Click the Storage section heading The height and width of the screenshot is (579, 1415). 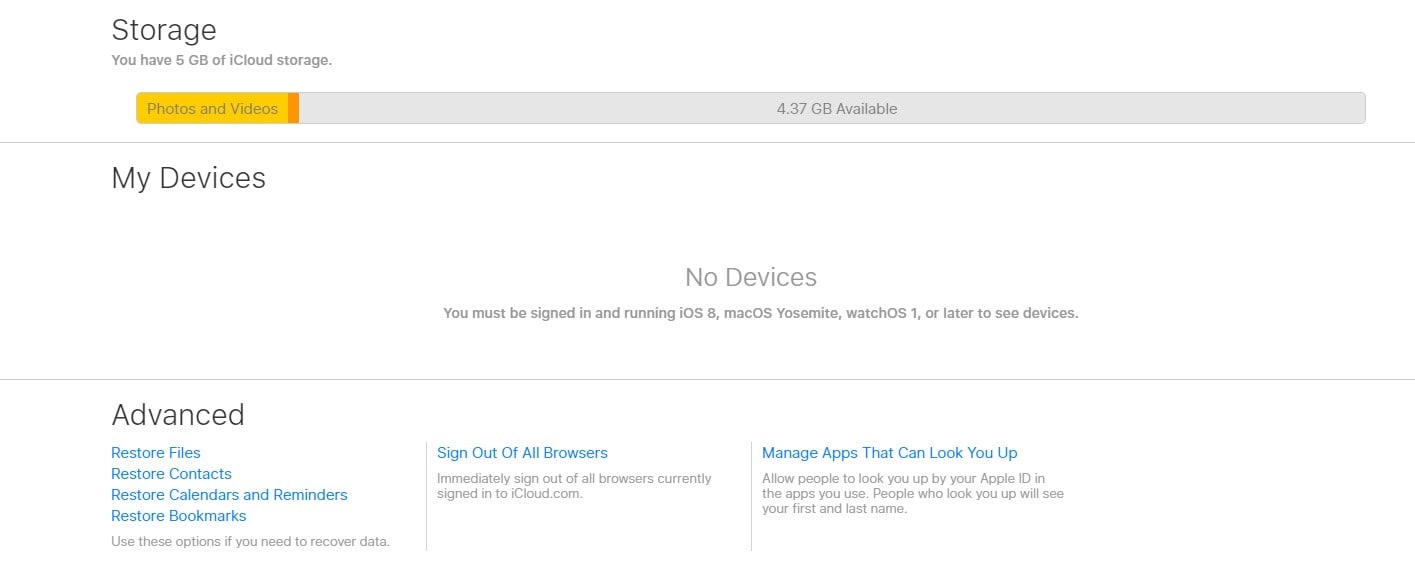point(164,30)
